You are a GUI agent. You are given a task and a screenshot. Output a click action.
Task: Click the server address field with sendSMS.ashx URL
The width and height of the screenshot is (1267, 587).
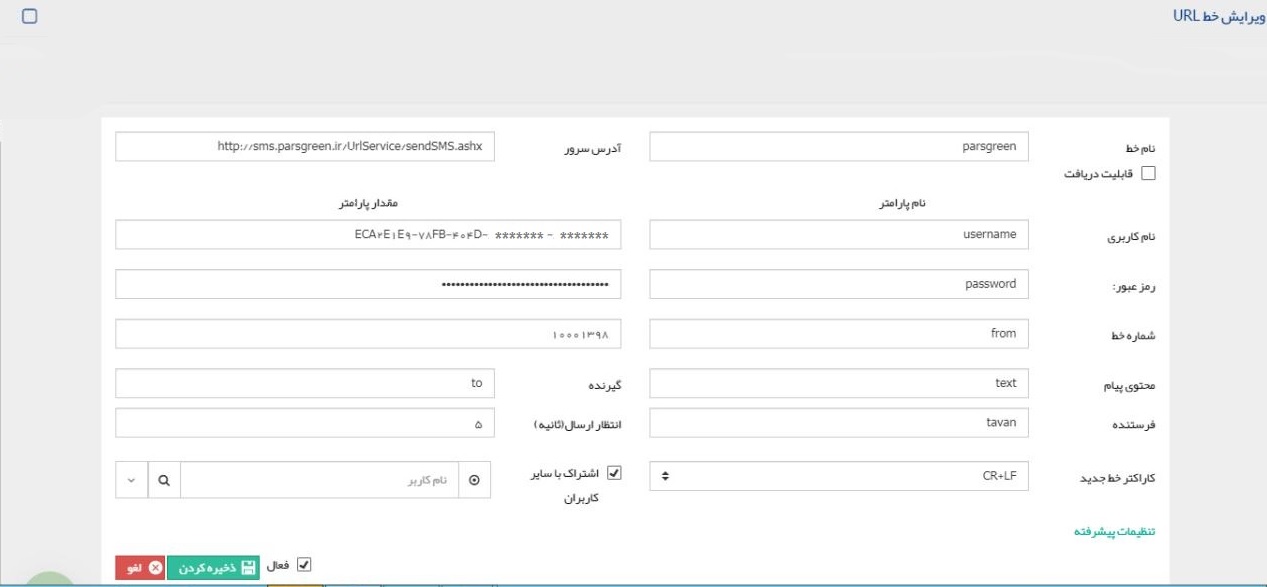pos(305,146)
